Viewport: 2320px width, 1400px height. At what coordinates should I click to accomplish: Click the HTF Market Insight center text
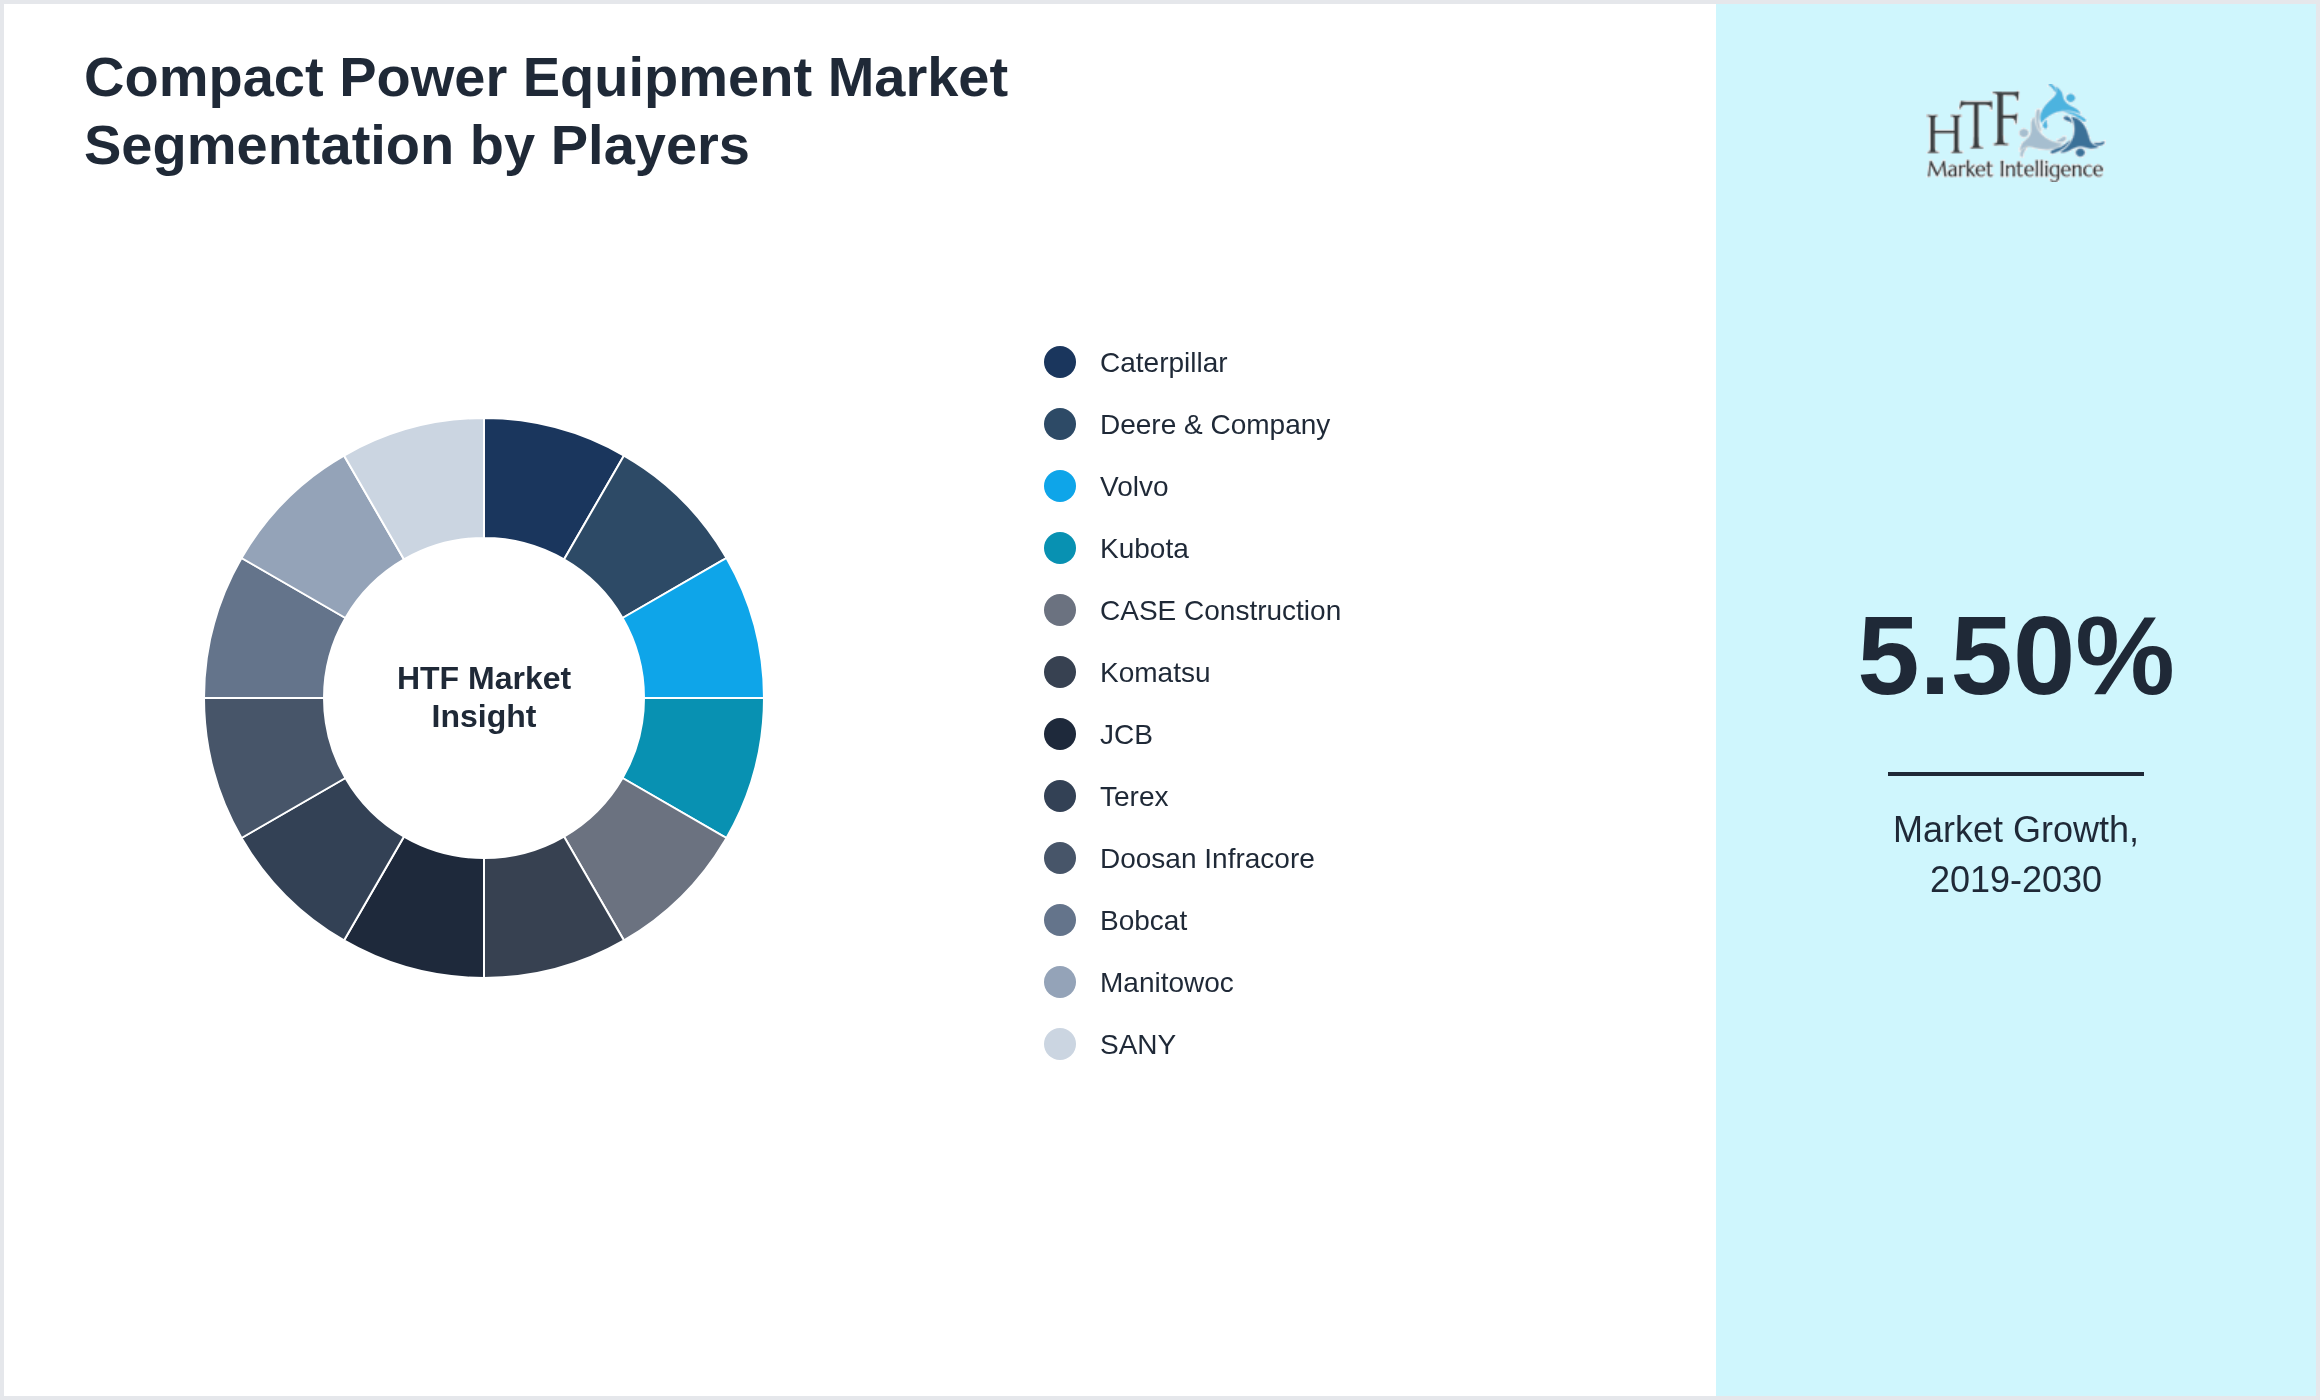click(484, 697)
